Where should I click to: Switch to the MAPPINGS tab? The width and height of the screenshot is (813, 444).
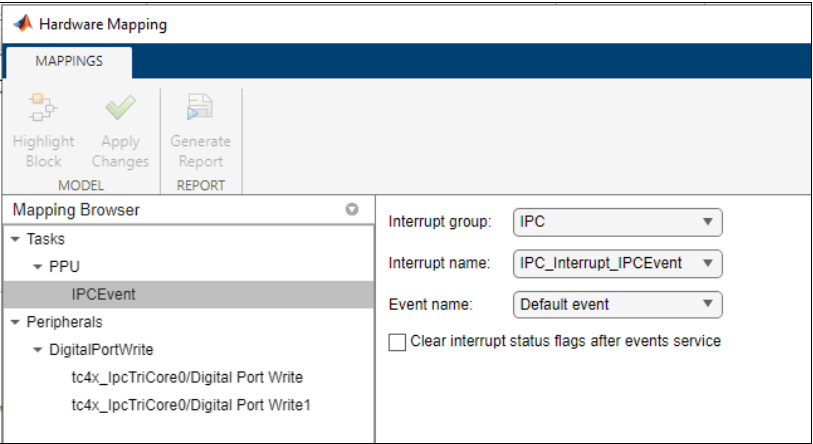coord(69,61)
